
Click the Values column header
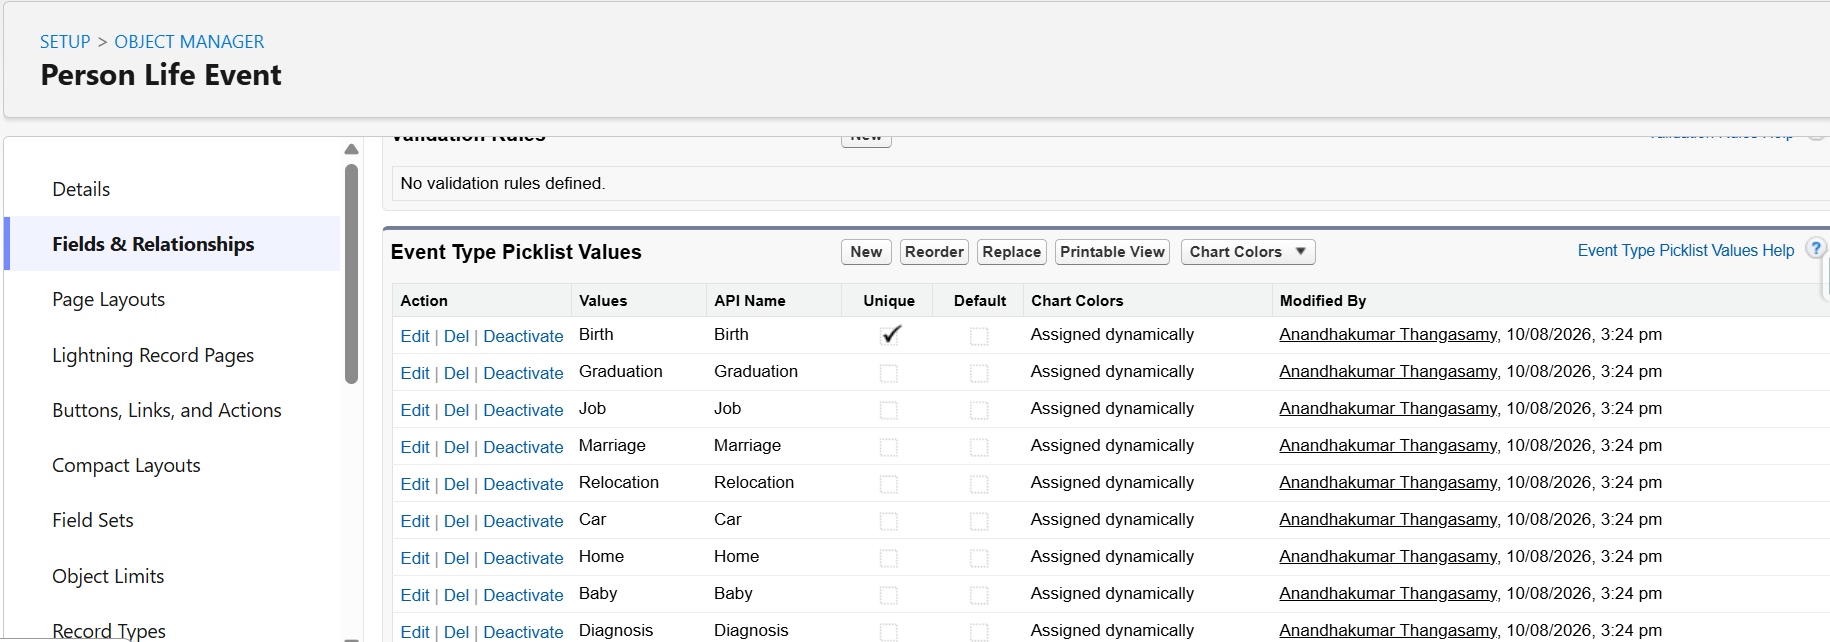[603, 301]
